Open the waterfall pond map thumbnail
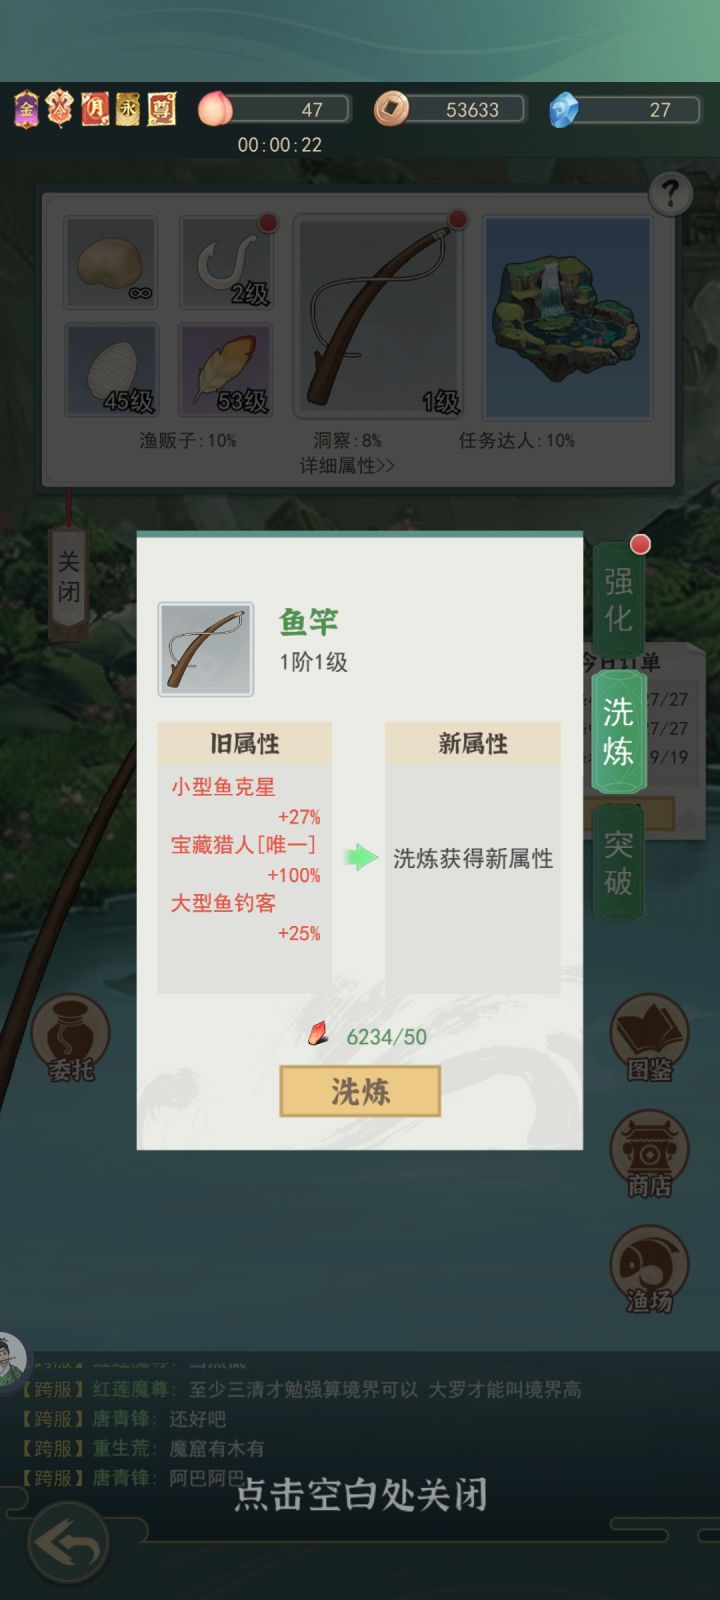This screenshot has width=720, height=1600. (568, 316)
